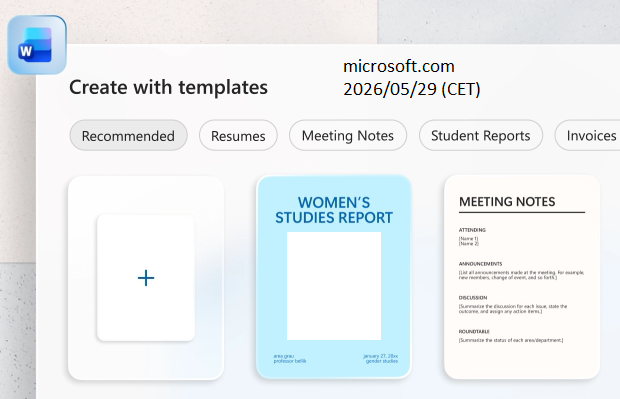Click the date 2026/05/29 (CET)
620x399 pixels.
412,89
